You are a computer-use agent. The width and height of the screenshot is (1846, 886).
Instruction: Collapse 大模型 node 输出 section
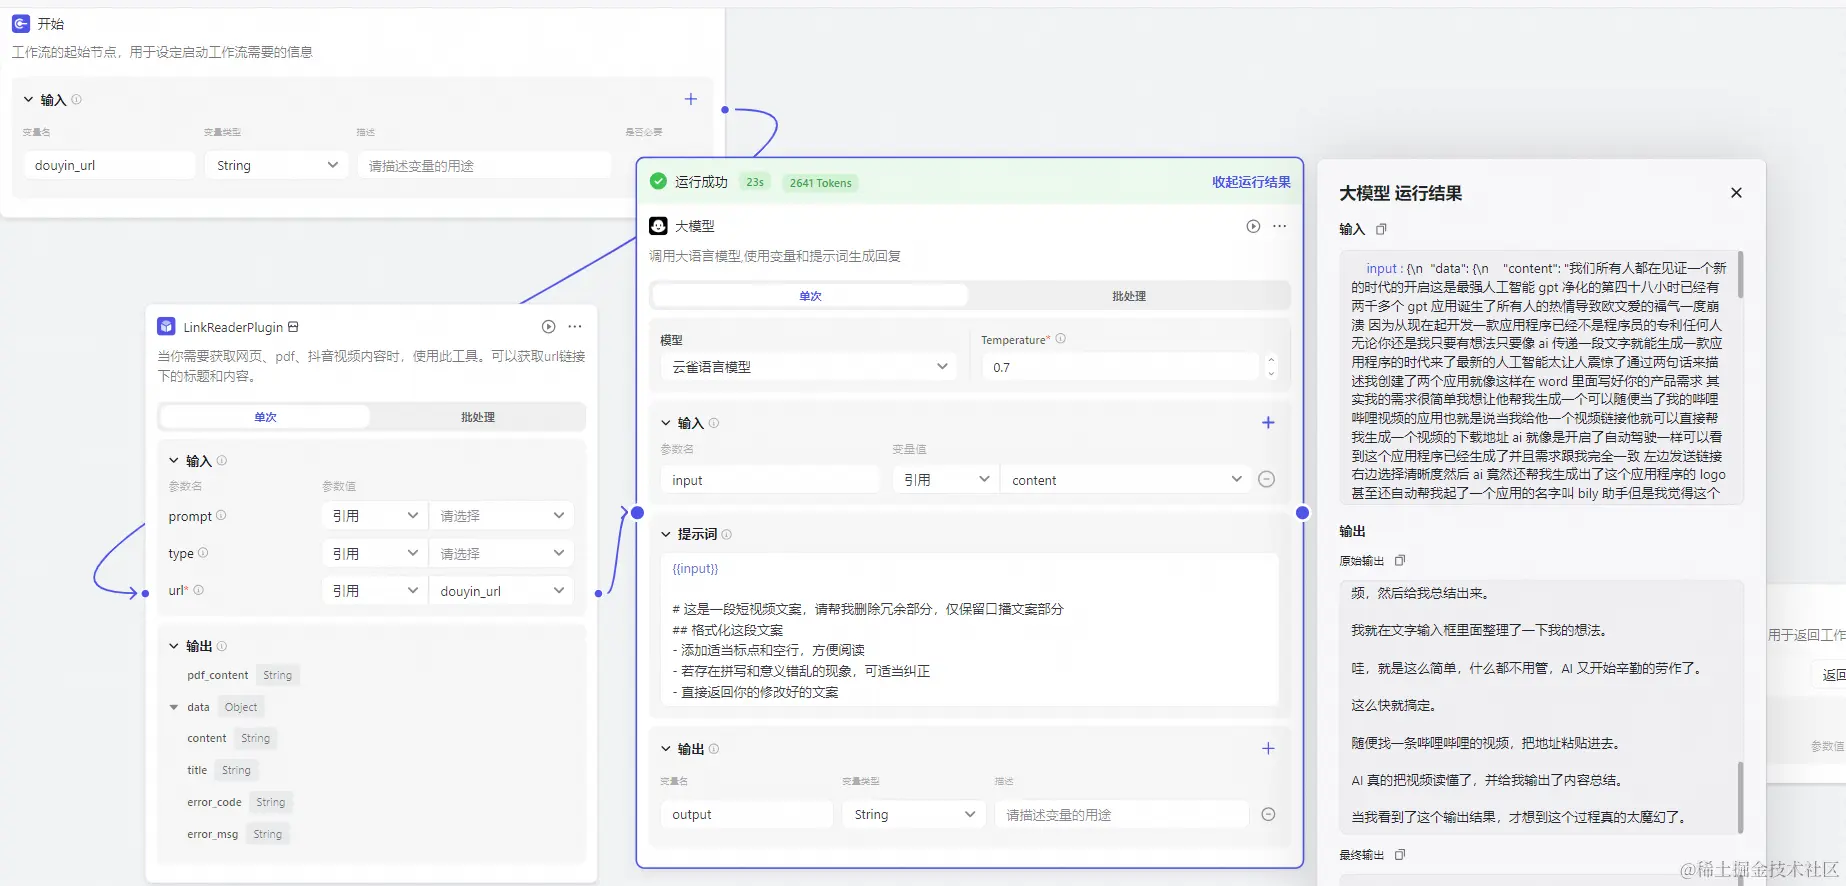pyautogui.click(x=666, y=749)
